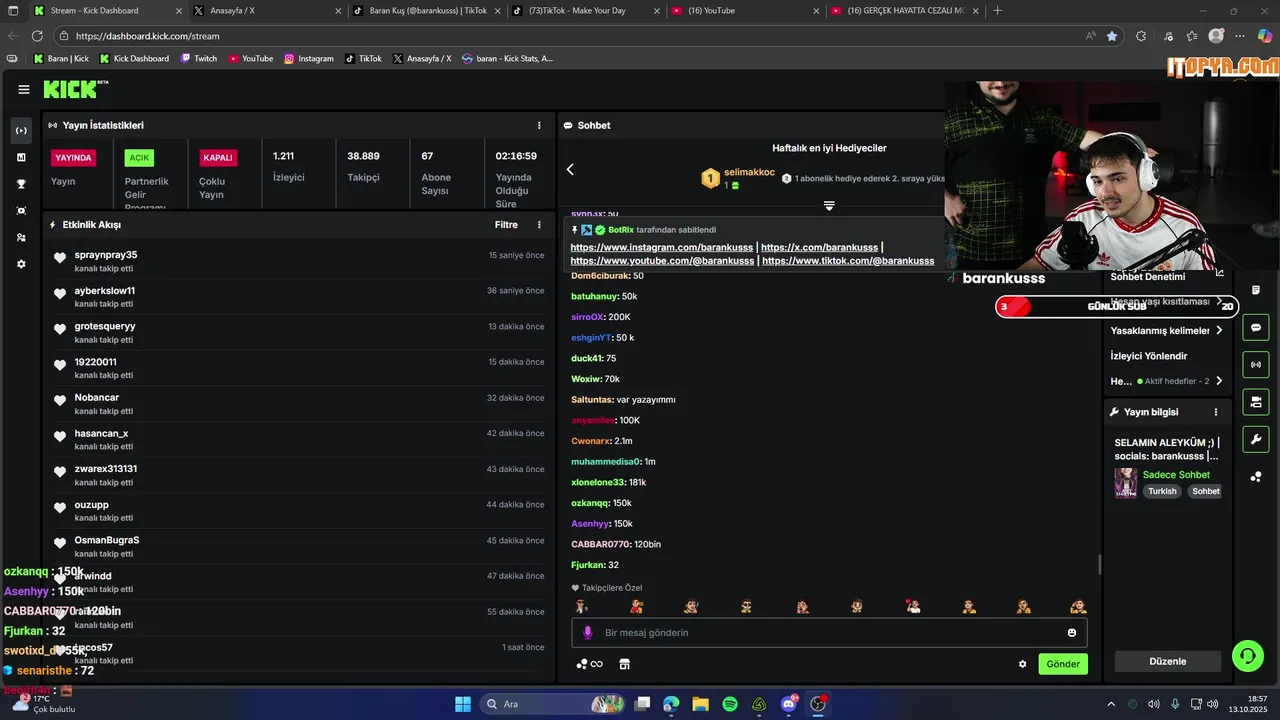This screenshot has width=1280, height=720.
Task: Open the trophy achievements sidebar icon
Action: [x=21, y=184]
